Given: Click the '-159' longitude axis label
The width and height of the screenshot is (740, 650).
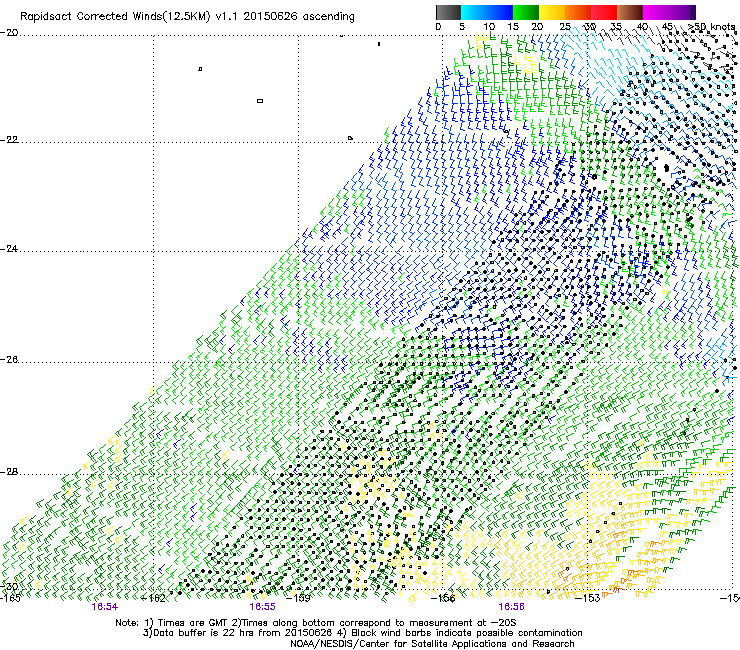Looking at the screenshot, I should (299, 598).
